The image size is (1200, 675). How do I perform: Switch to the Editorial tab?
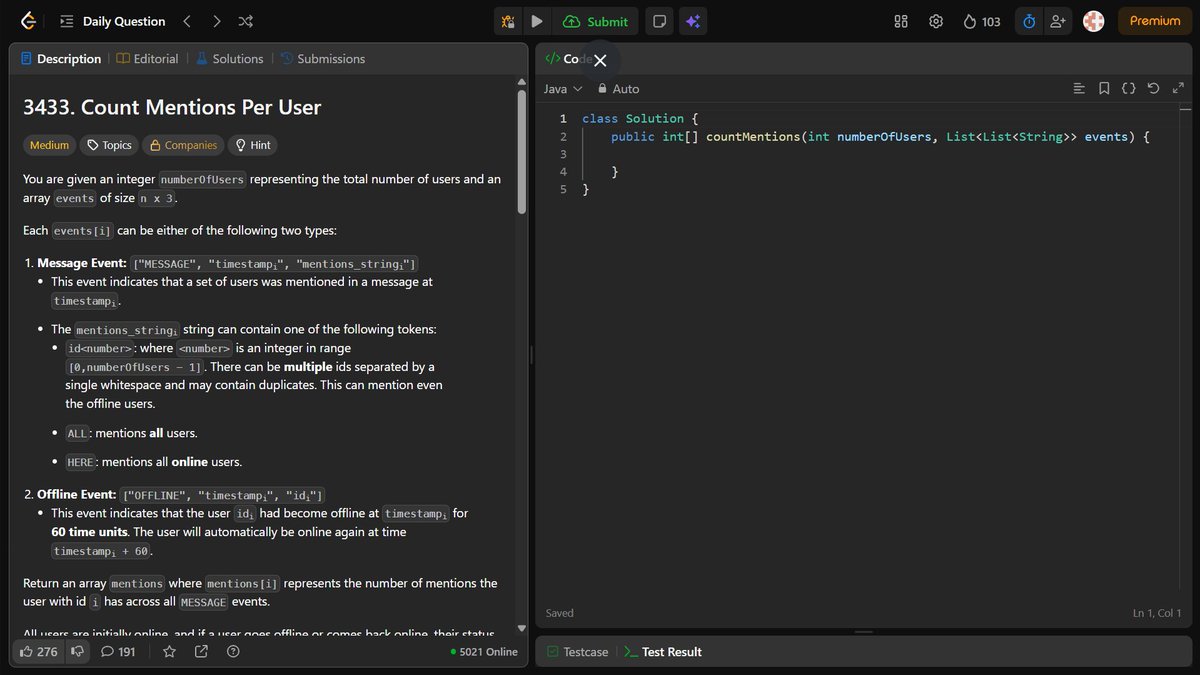[147, 59]
